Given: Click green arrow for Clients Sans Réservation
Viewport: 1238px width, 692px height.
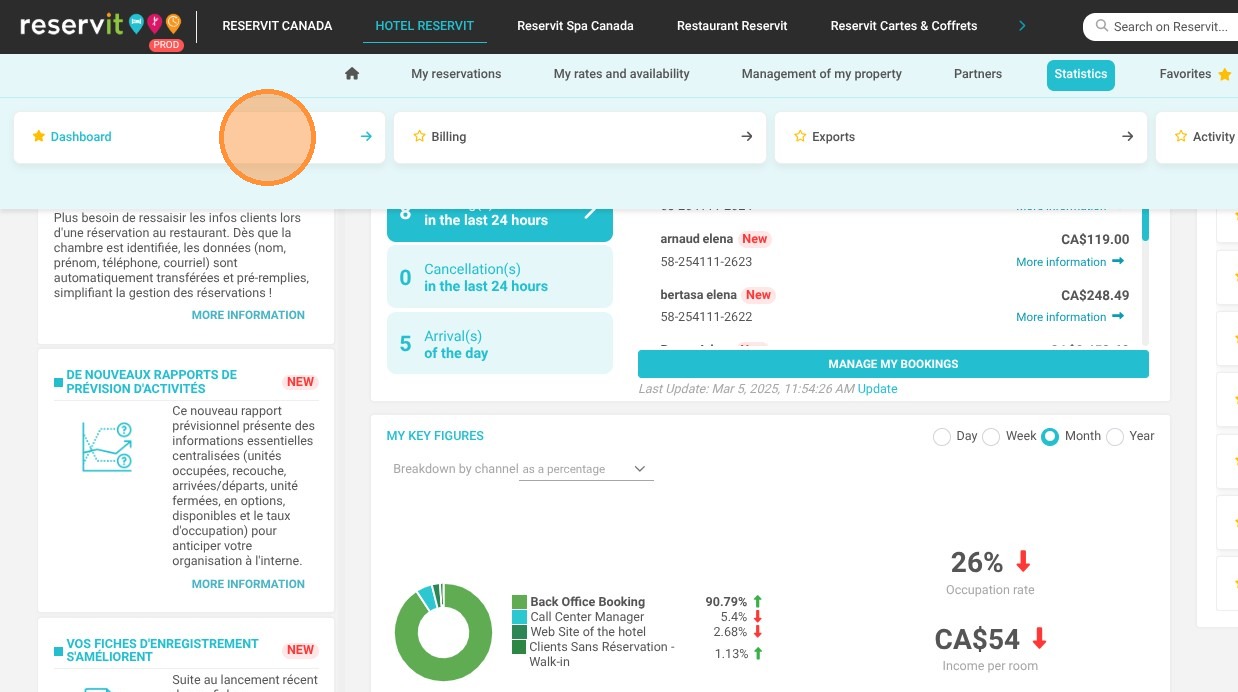Looking at the screenshot, I should [758, 654].
